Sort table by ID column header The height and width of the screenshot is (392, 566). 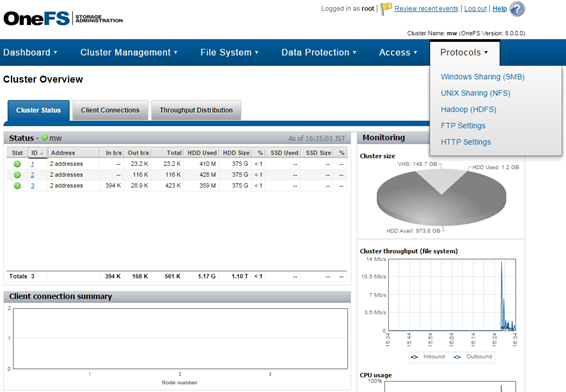pos(37,153)
